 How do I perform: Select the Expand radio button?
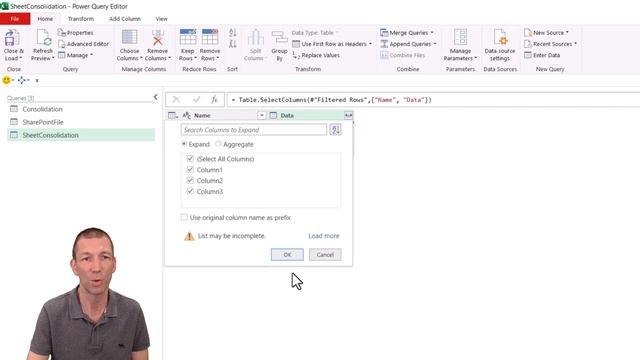click(x=184, y=144)
